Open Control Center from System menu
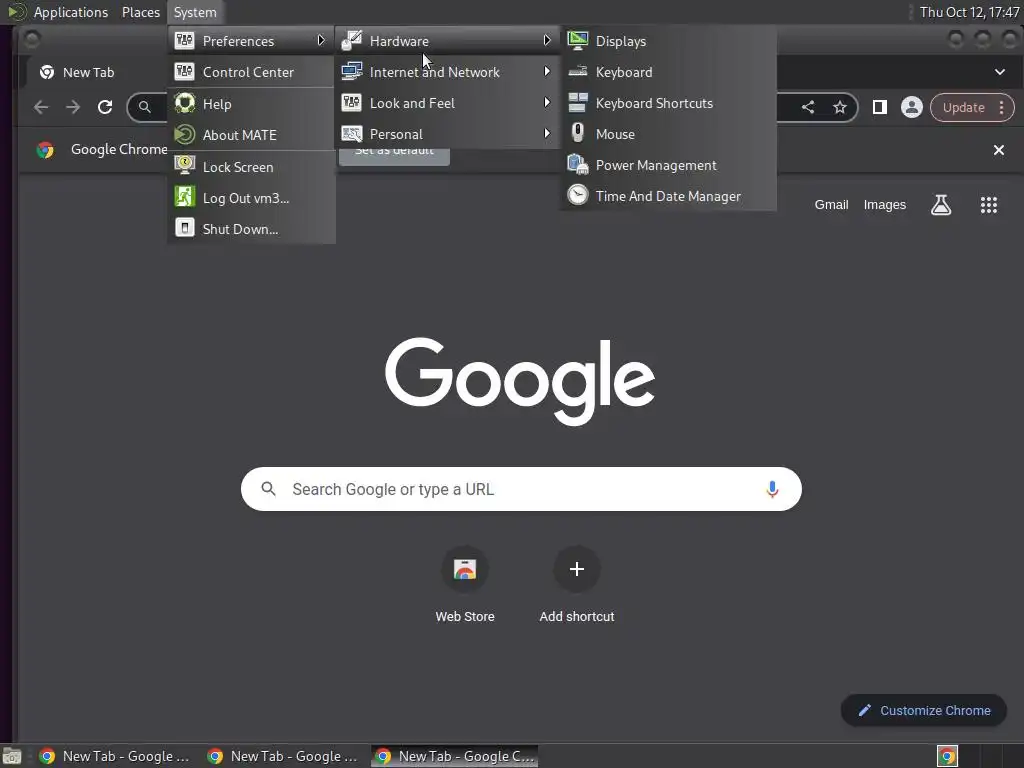The image size is (1024, 768). click(x=251, y=72)
